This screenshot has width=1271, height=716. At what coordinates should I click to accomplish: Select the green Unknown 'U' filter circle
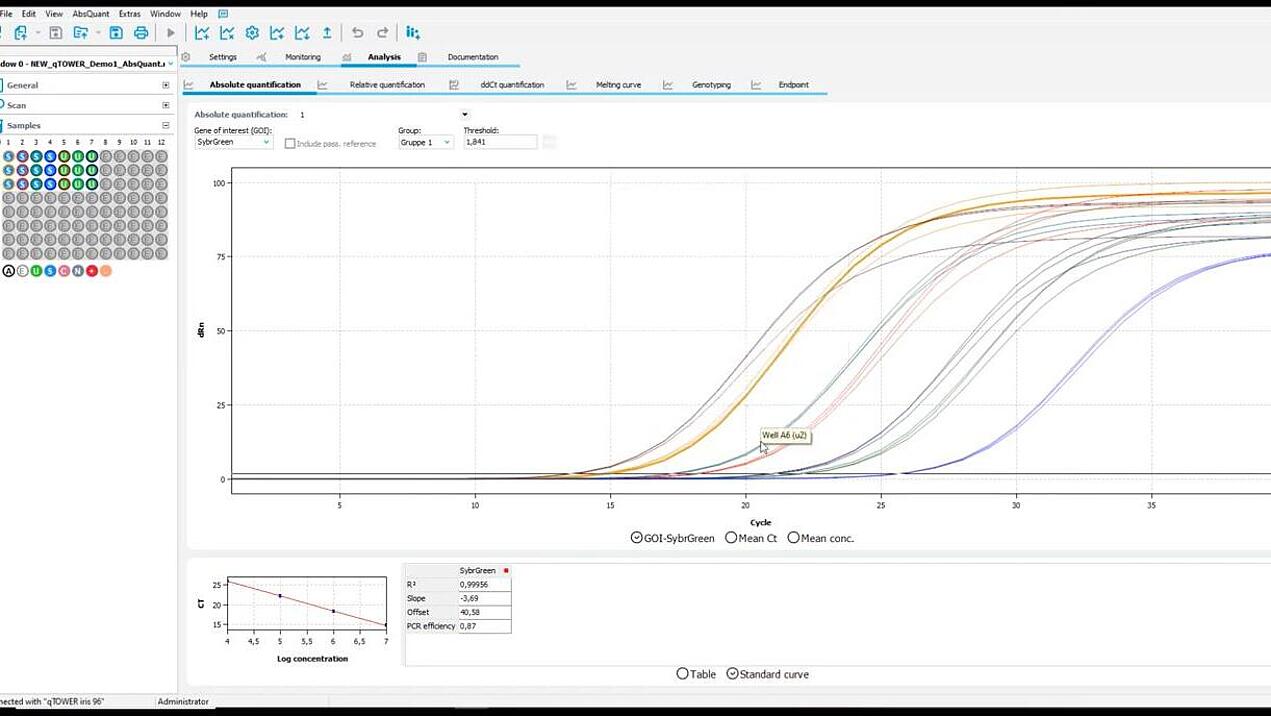pyautogui.click(x=36, y=271)
